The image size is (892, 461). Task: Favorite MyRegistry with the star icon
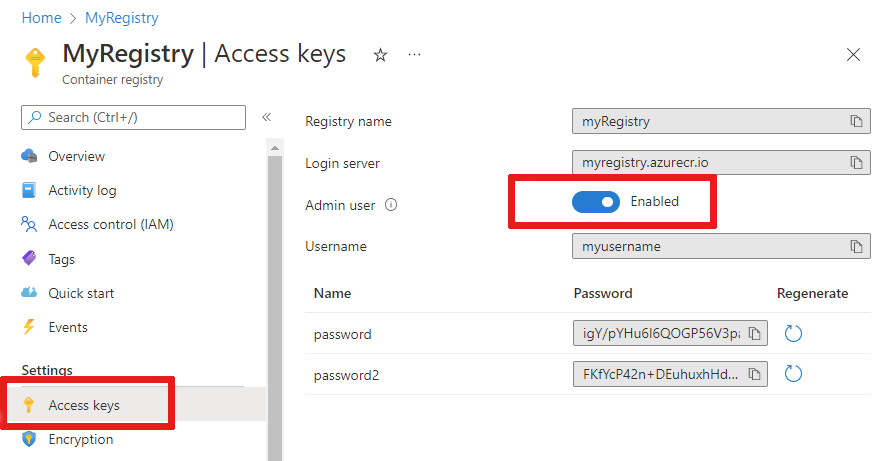[380, 55]
